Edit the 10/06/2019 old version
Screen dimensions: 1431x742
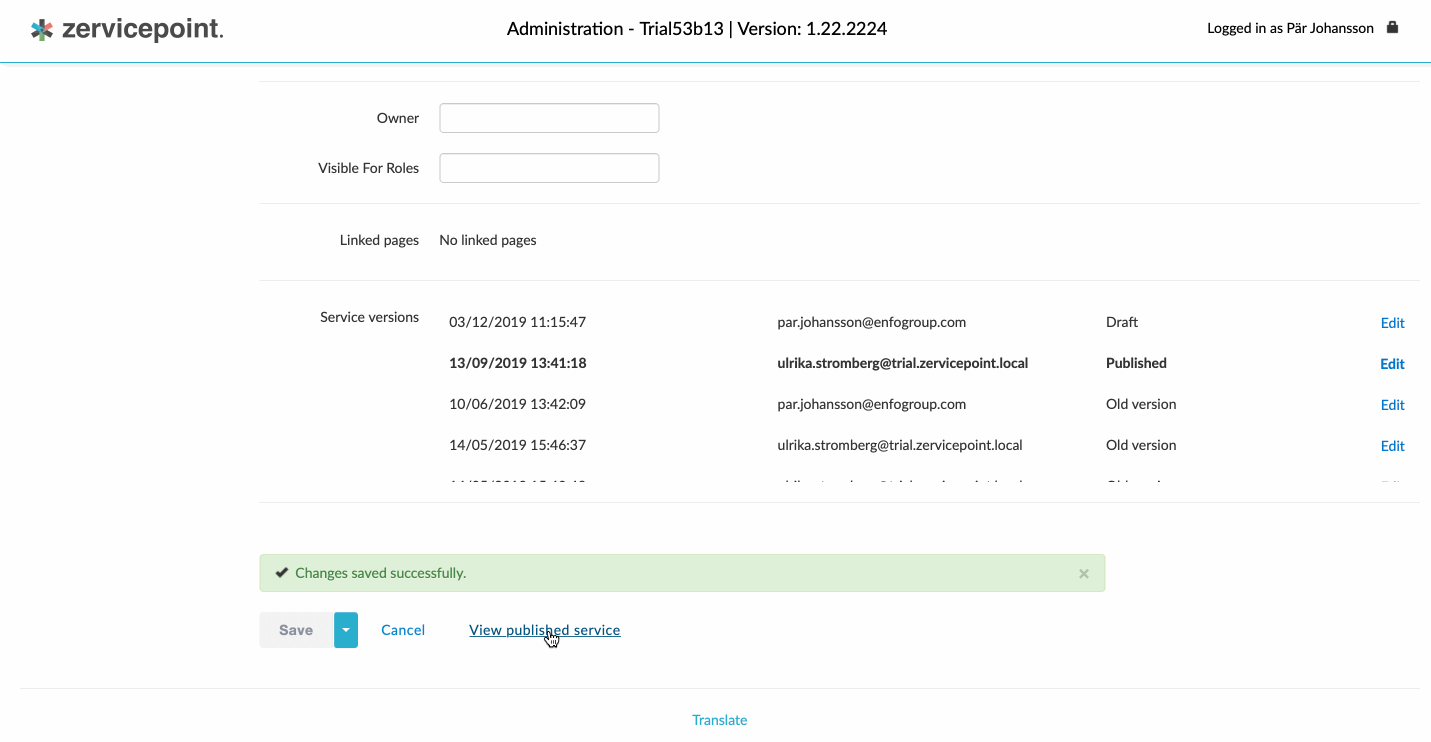click(x=1392, y=405)
